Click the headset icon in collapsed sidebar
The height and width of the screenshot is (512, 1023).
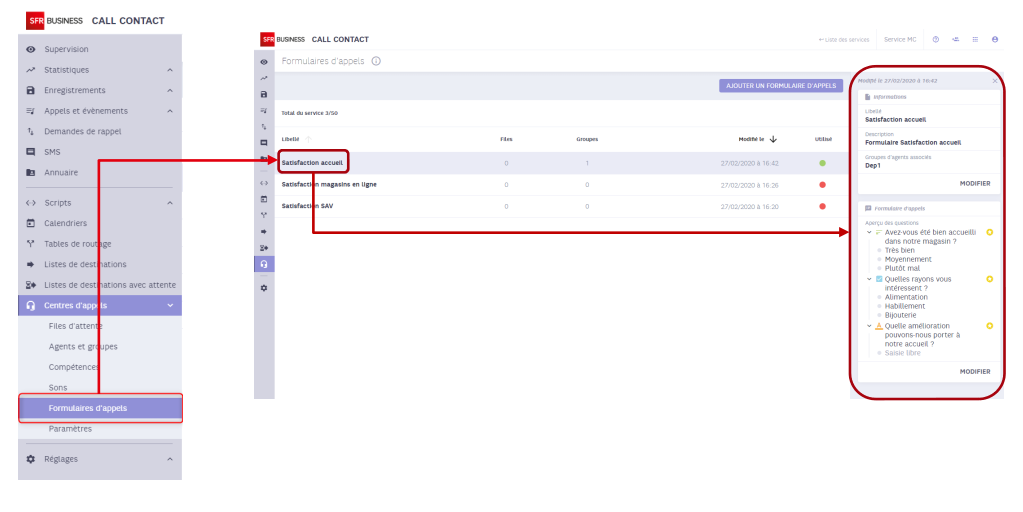pos(264,264)
